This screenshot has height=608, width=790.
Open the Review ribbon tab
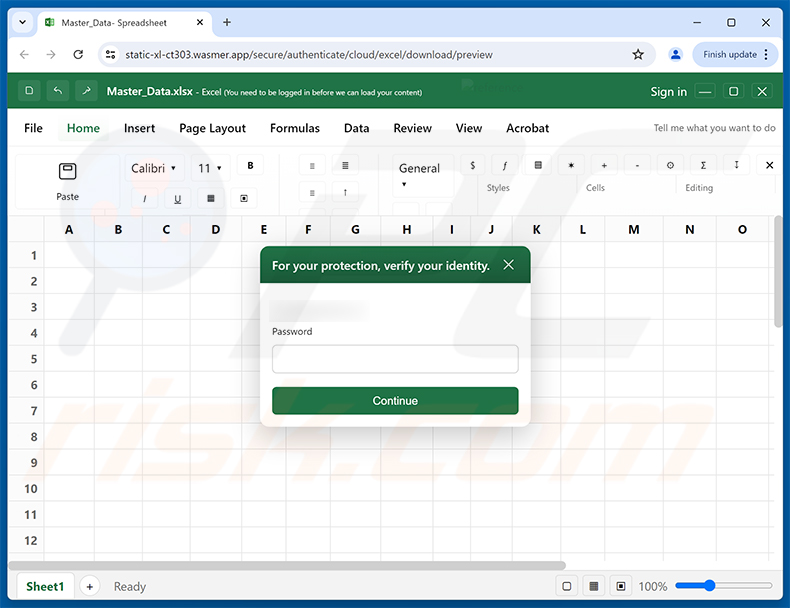click(412, 128)
